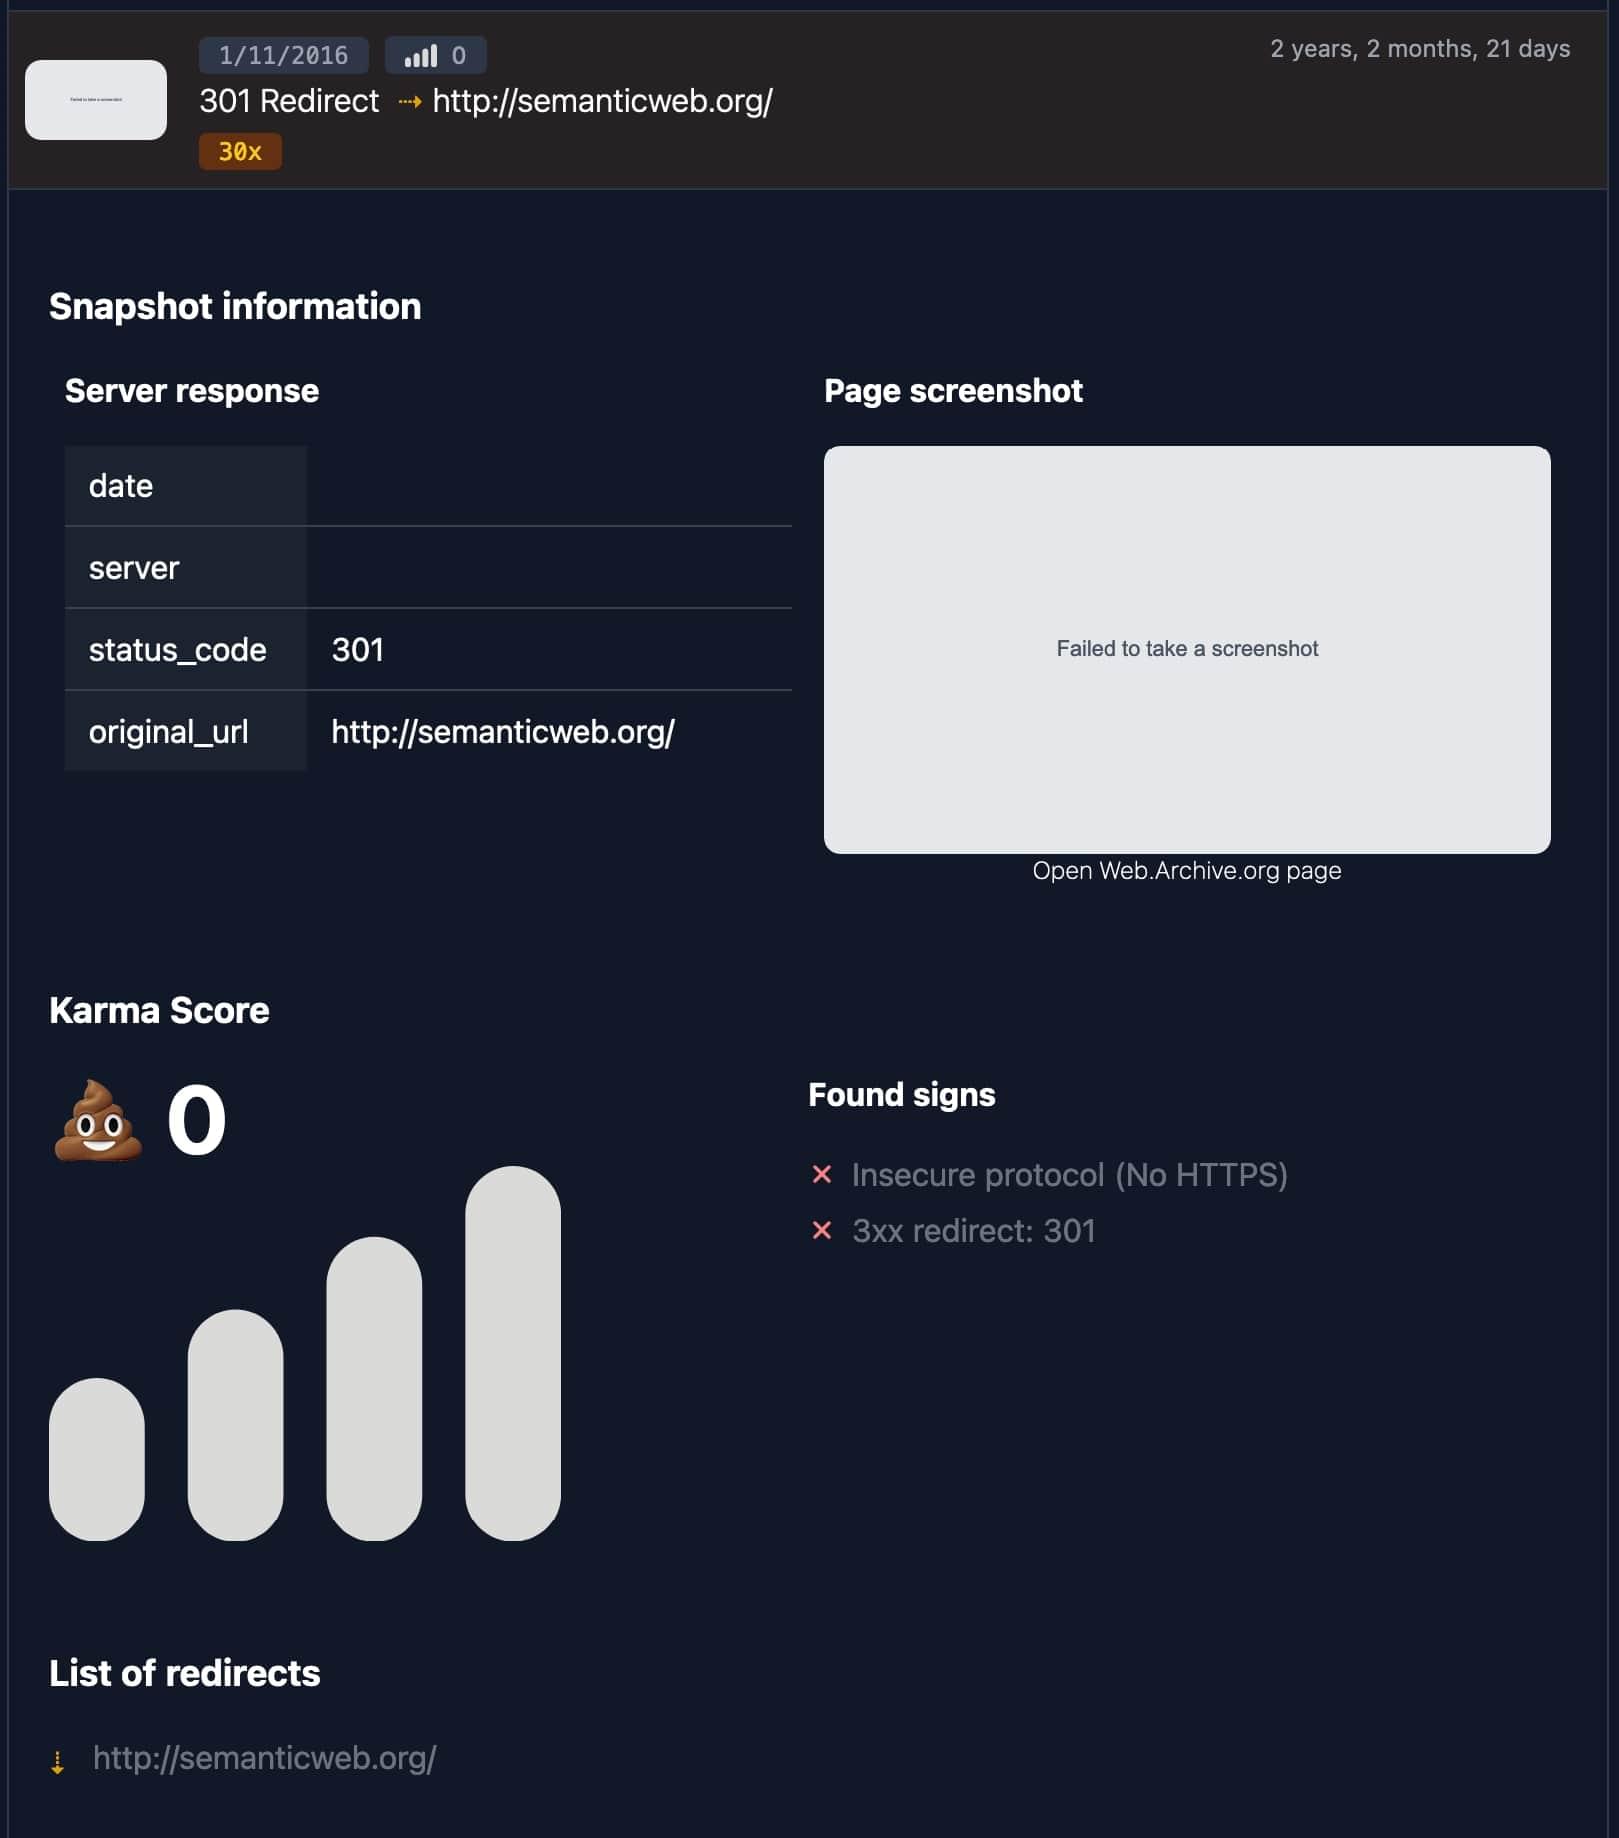Click the small snapshot thumbnail in header
1619x1838 pixels.
point(96,100)
